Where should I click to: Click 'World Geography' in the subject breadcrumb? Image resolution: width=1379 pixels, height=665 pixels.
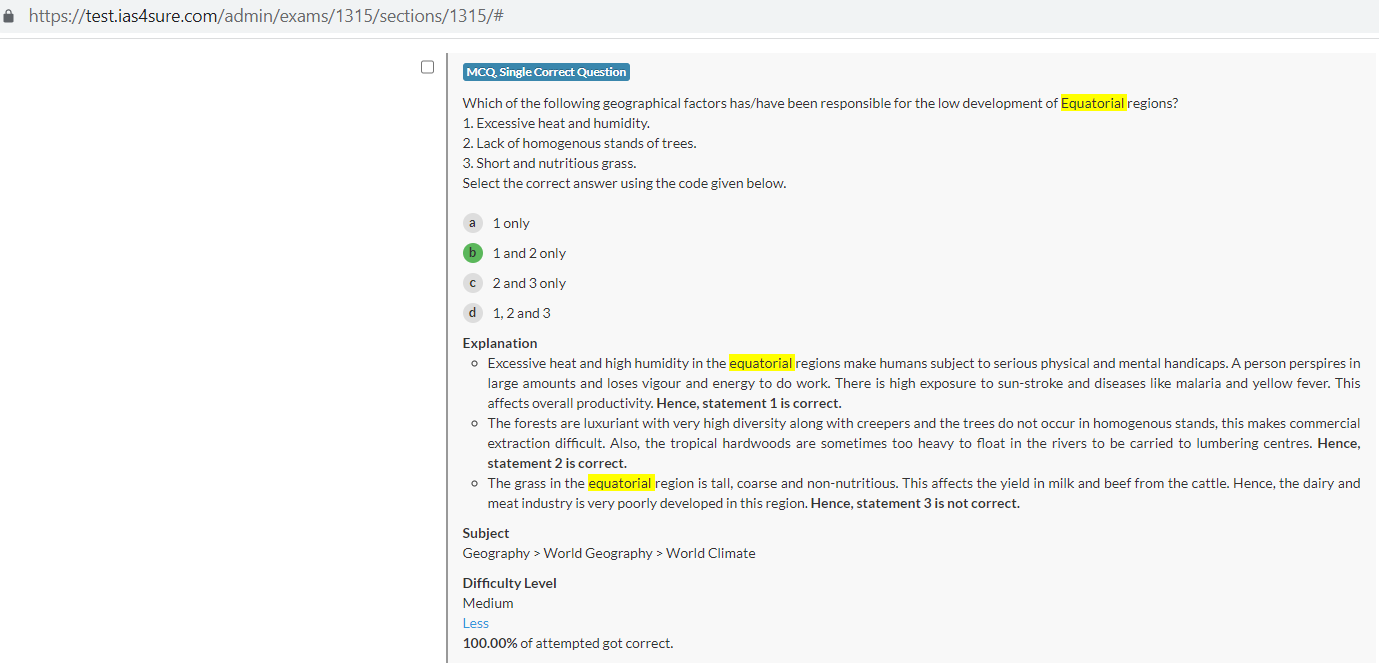click(x=598, y=553)
